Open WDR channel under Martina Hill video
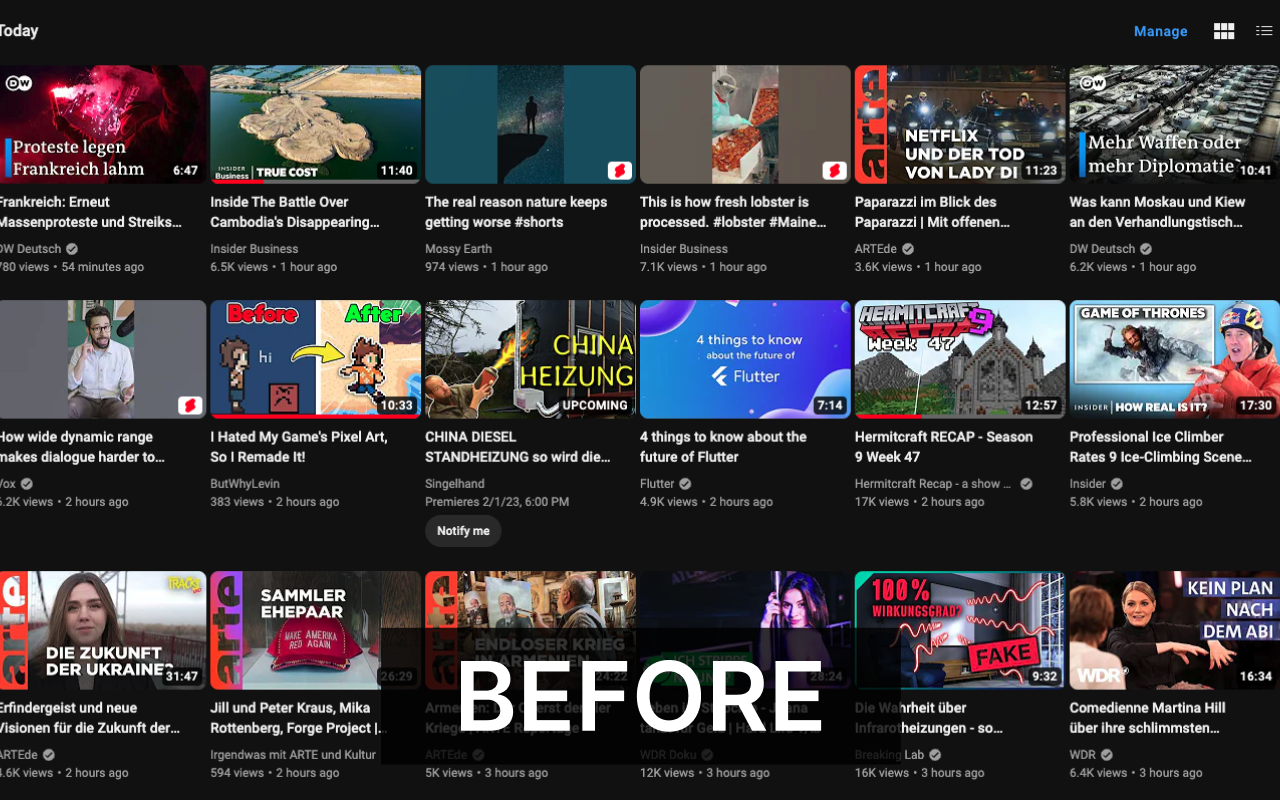 tap(1082, 755)
